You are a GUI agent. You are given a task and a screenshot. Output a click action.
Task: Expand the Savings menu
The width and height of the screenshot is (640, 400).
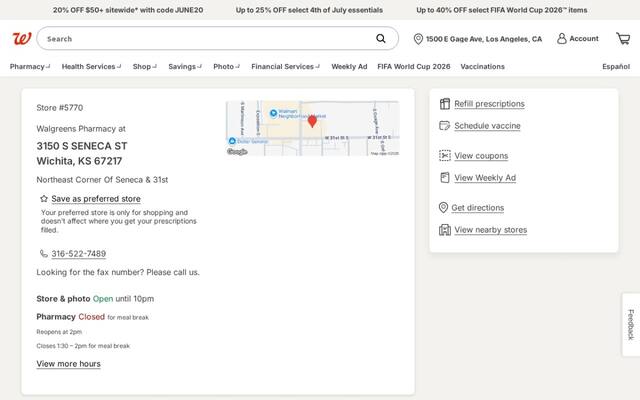click(x=185, y=67)
